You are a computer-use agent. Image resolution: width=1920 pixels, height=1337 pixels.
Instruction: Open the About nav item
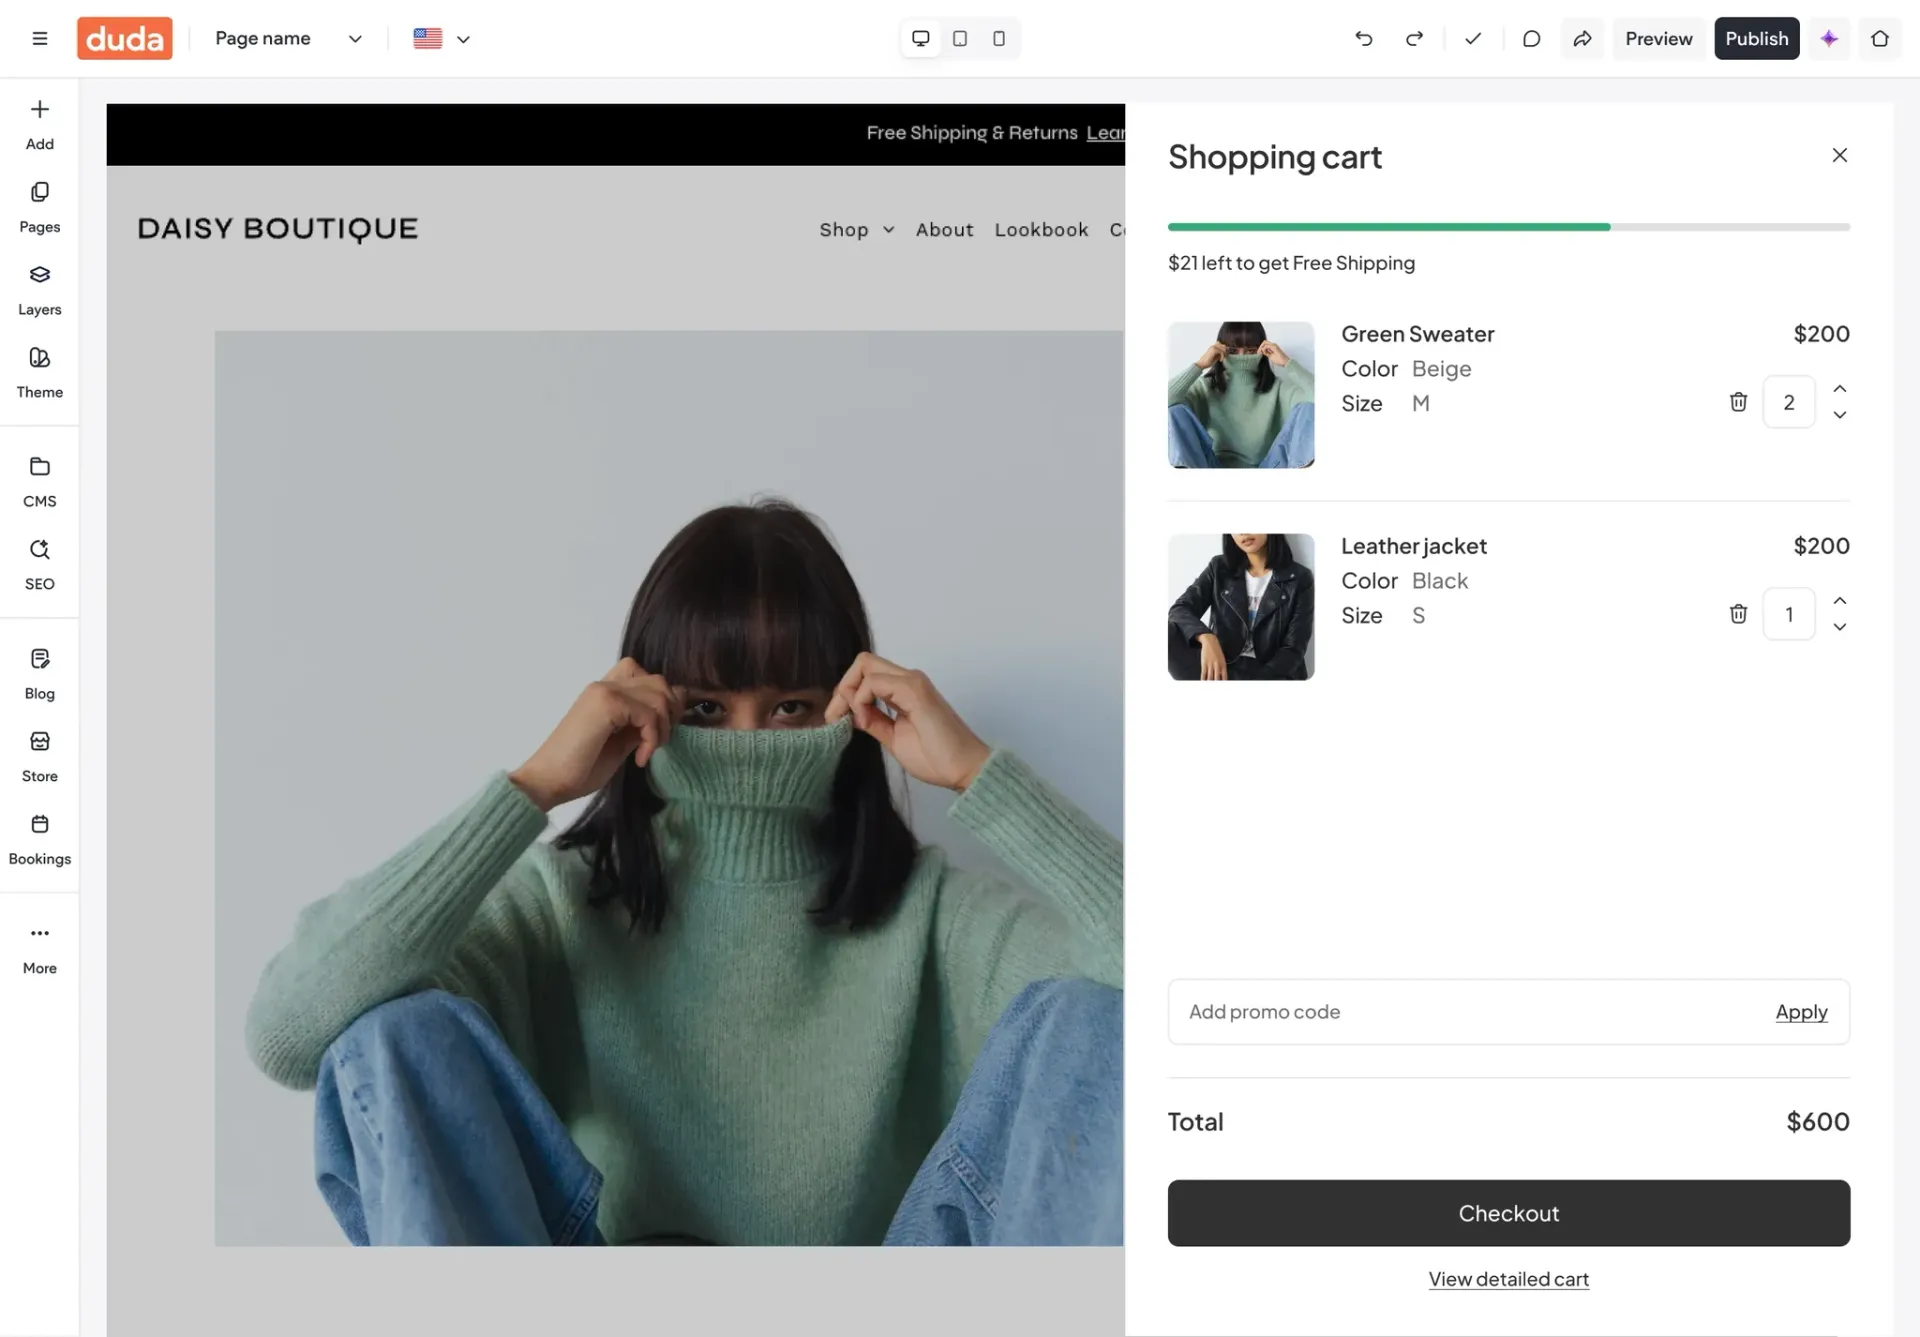(x=945, y=230)
